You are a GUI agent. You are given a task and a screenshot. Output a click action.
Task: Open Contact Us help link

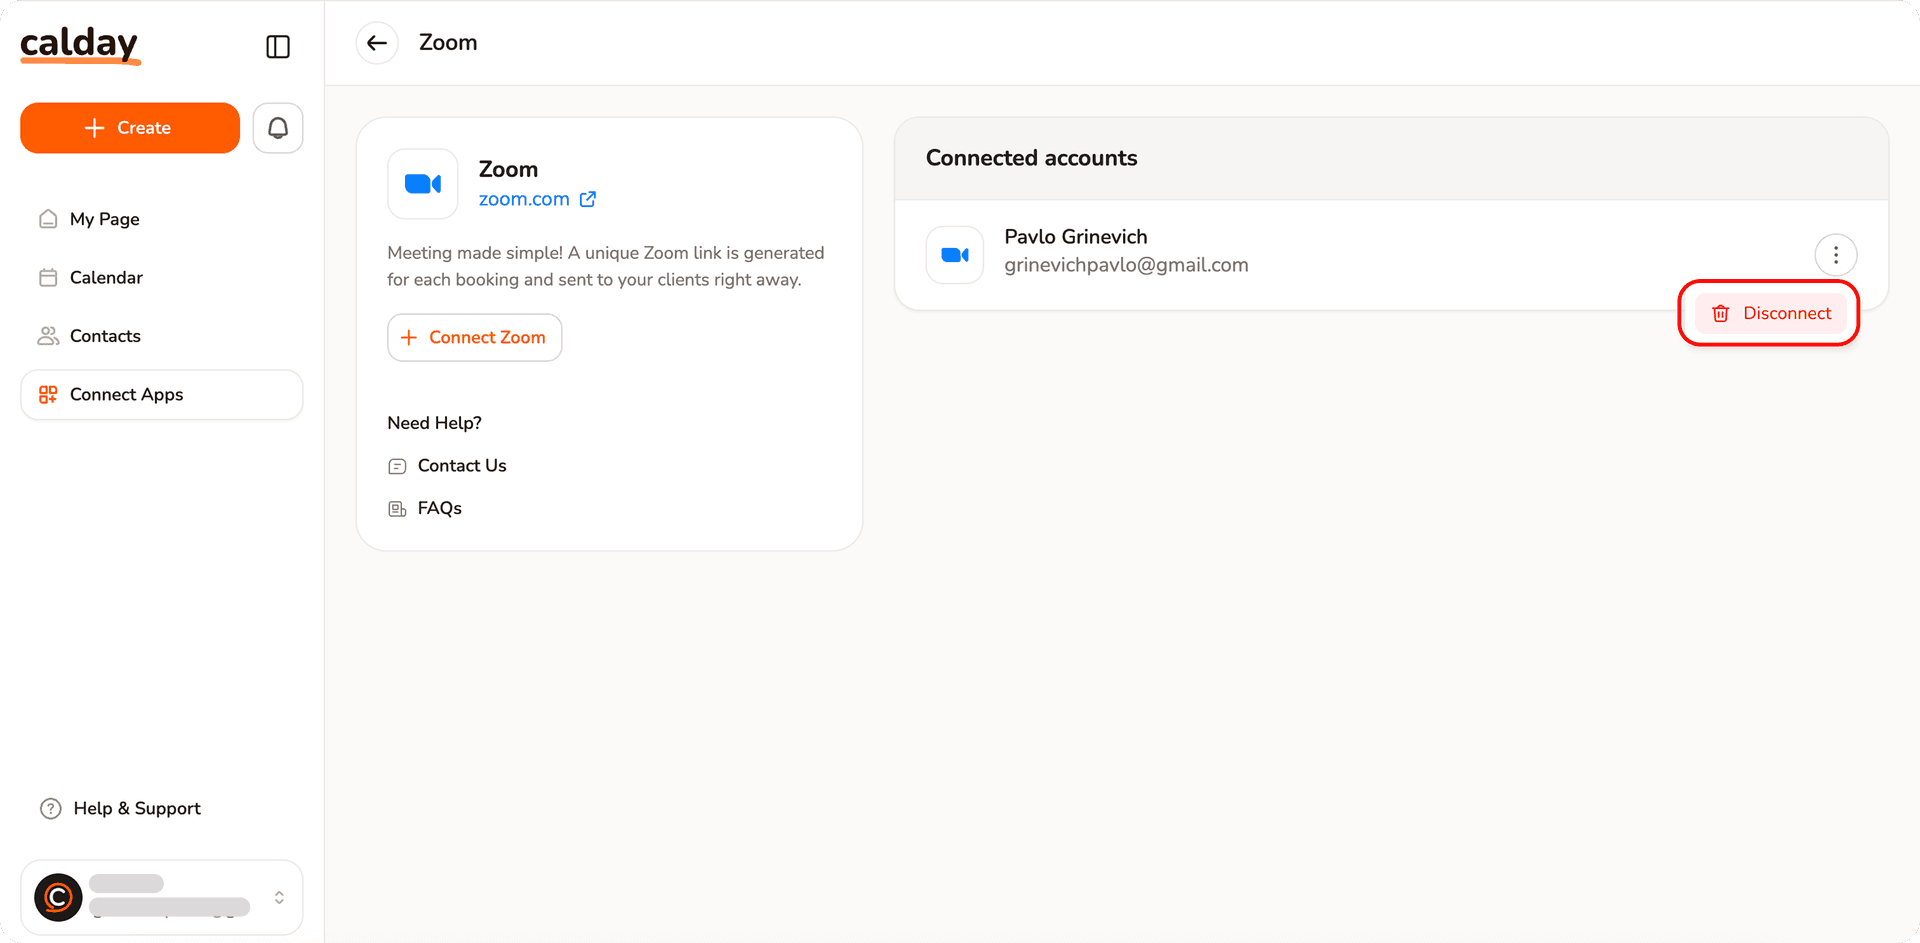[x=461, y=466]
